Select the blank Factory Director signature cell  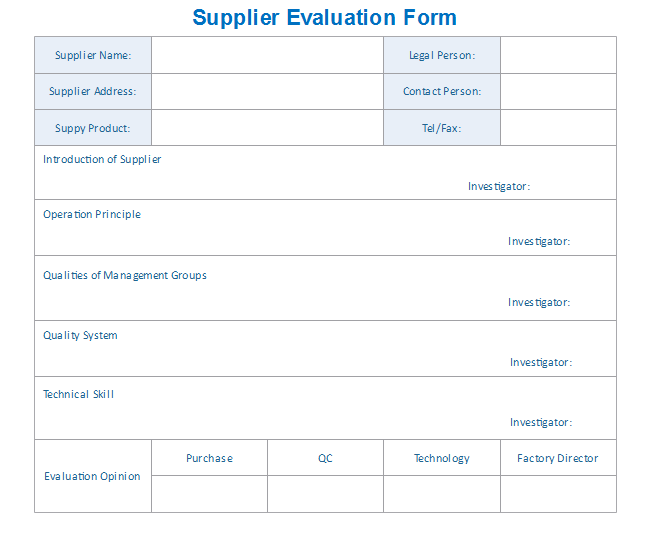coord(558,494)
